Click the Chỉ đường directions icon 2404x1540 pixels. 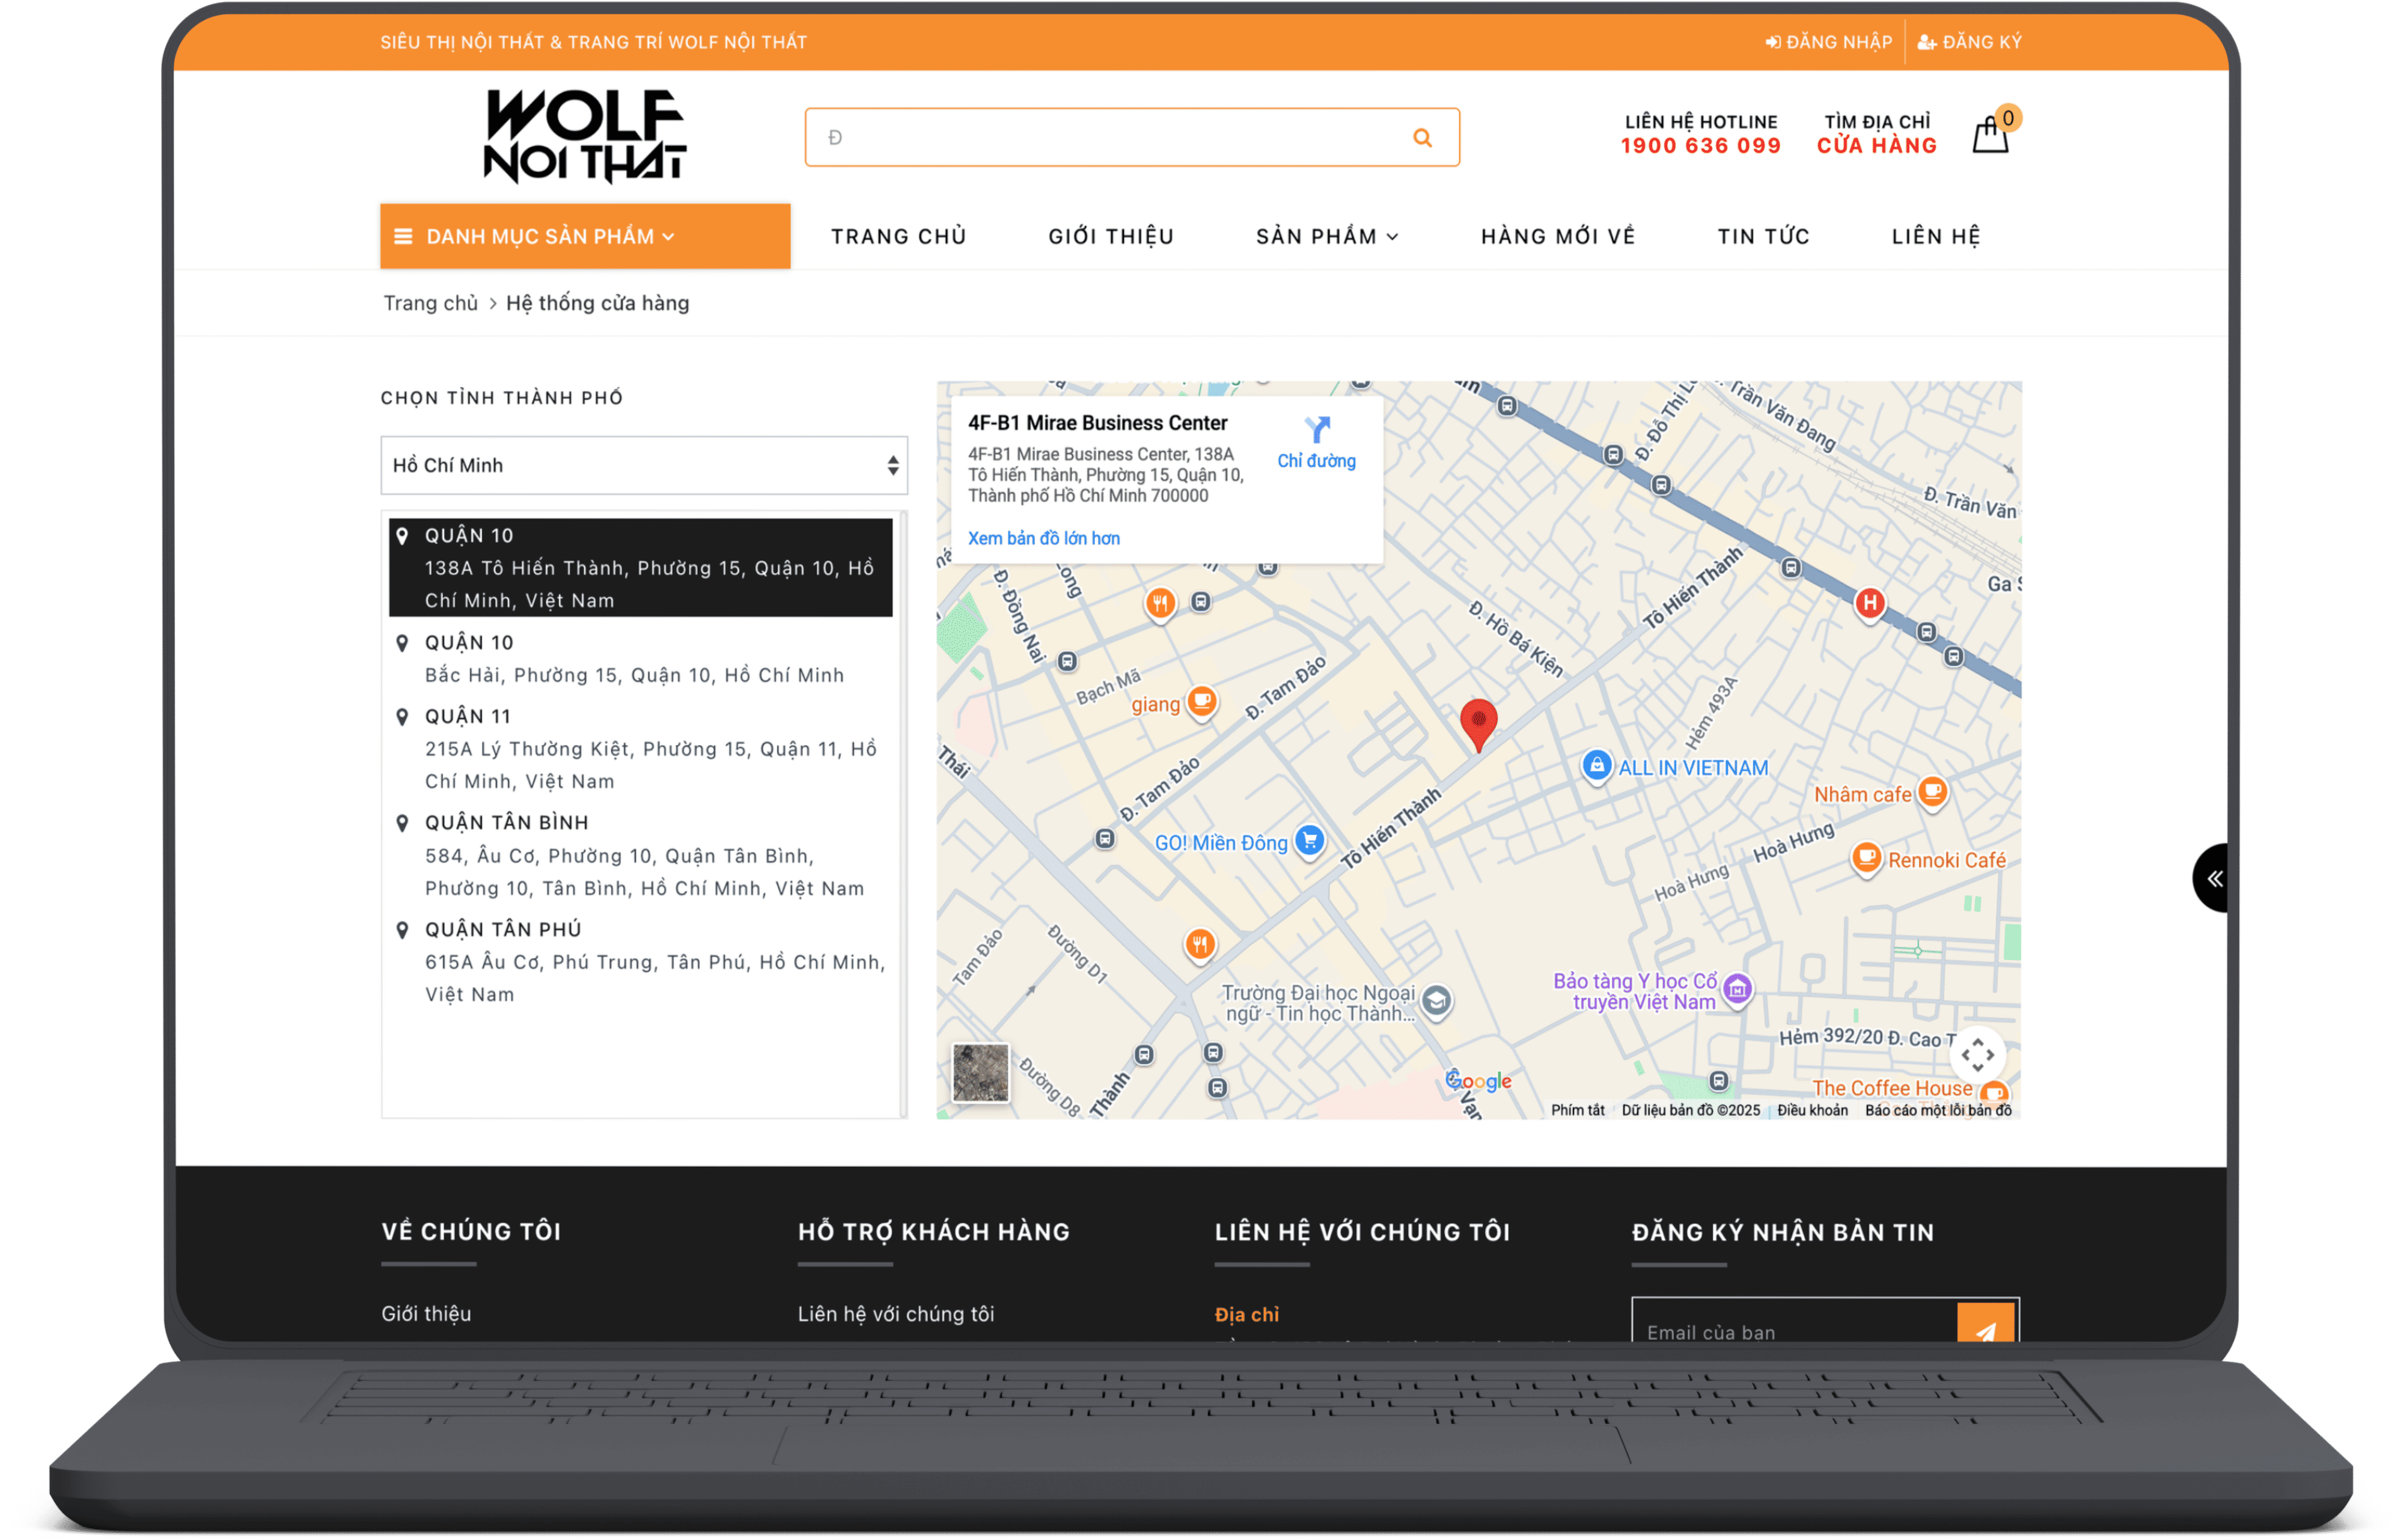tap(1317, 430)
